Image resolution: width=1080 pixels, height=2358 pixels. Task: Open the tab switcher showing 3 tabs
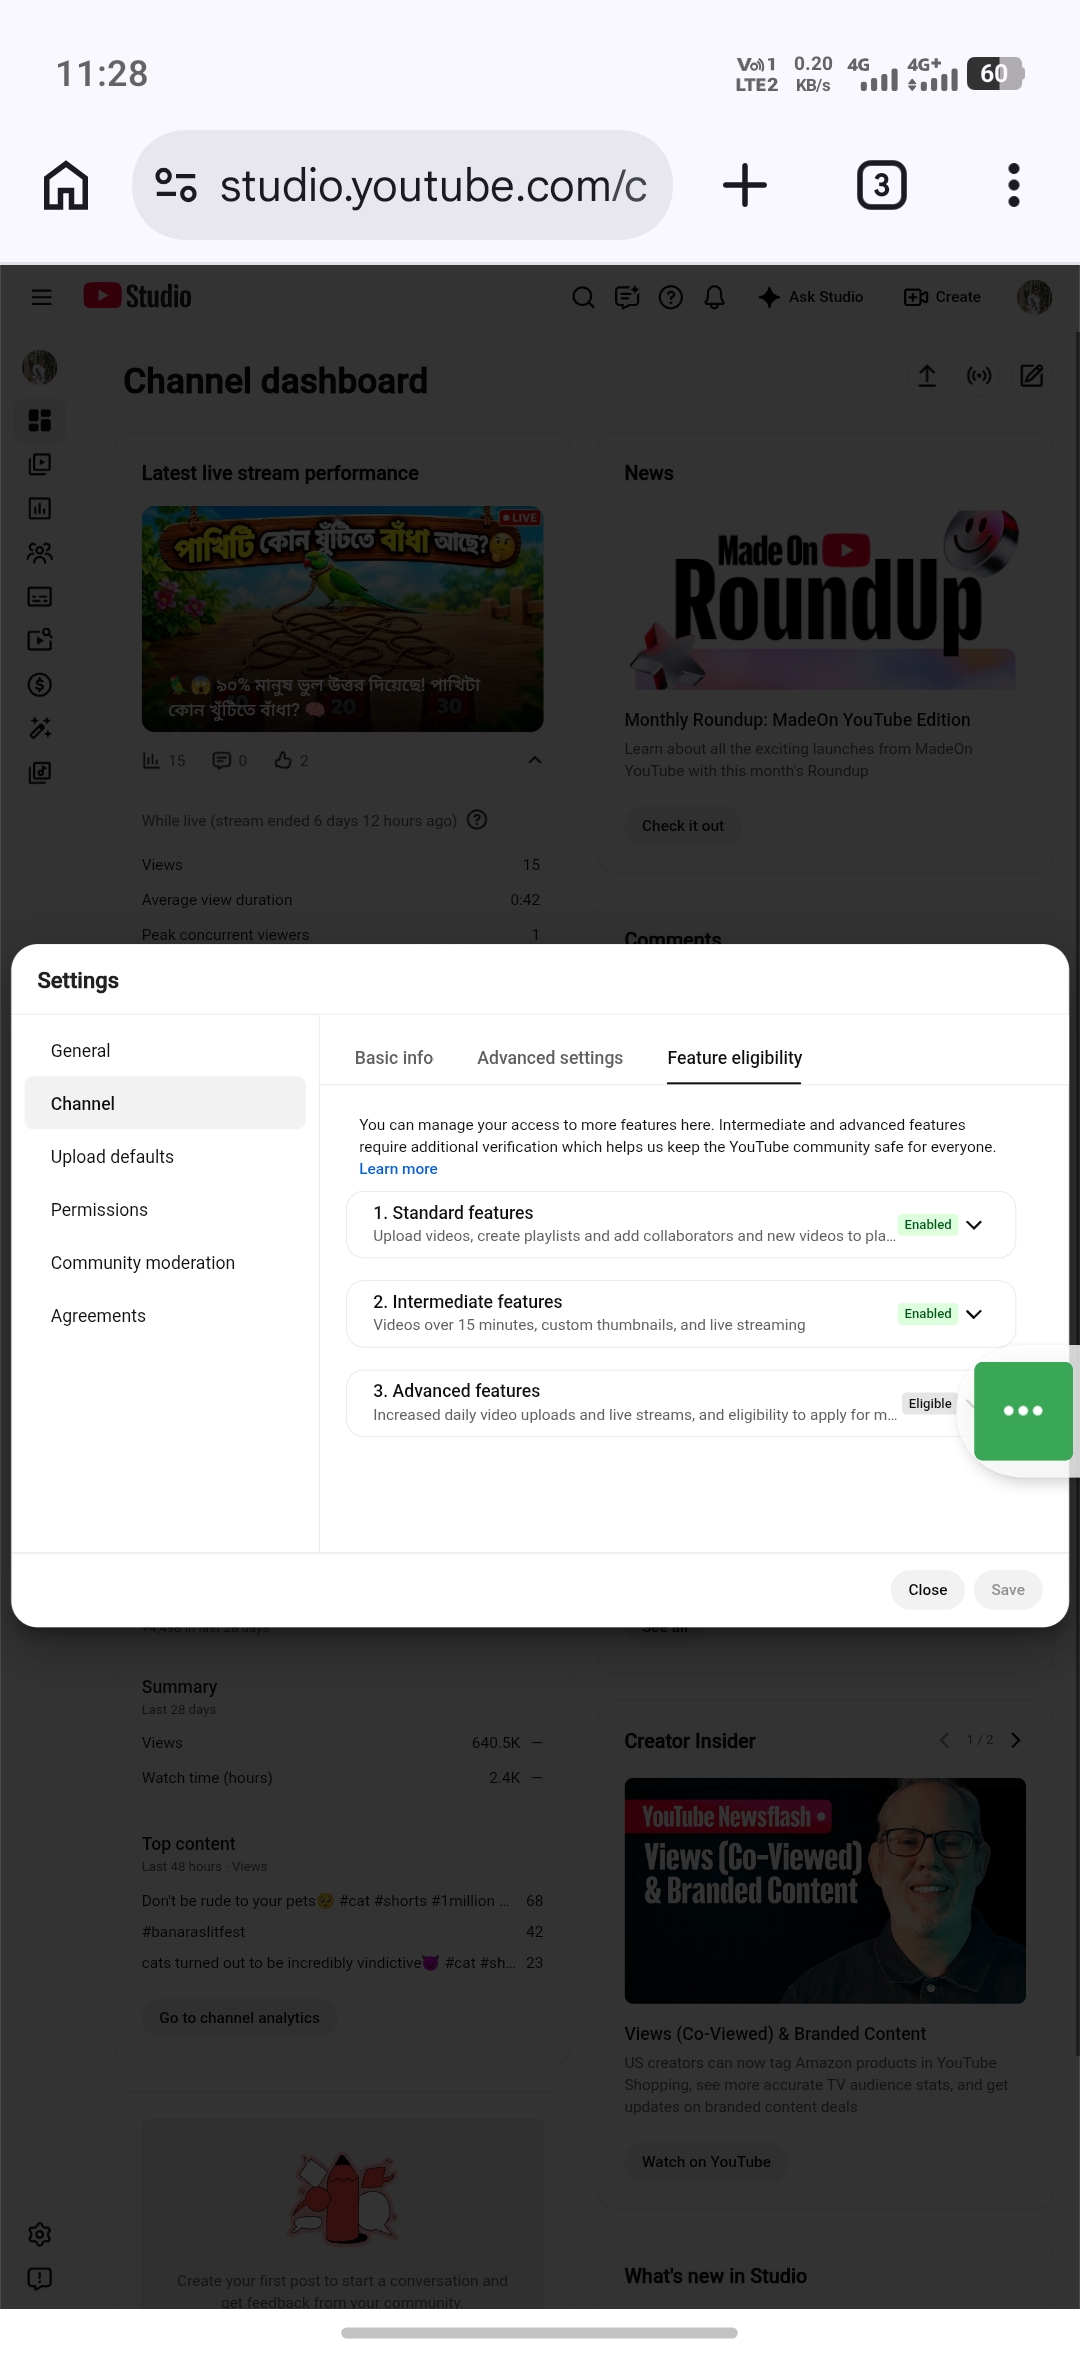pos(881,185)
